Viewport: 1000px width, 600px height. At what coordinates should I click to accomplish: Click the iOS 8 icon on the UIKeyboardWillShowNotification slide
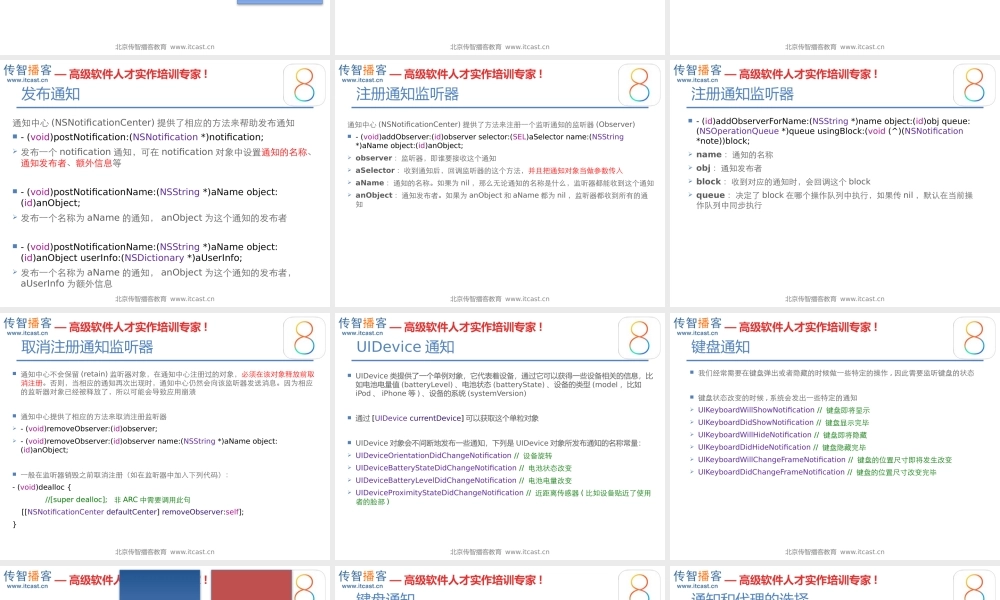coord(973,338)
